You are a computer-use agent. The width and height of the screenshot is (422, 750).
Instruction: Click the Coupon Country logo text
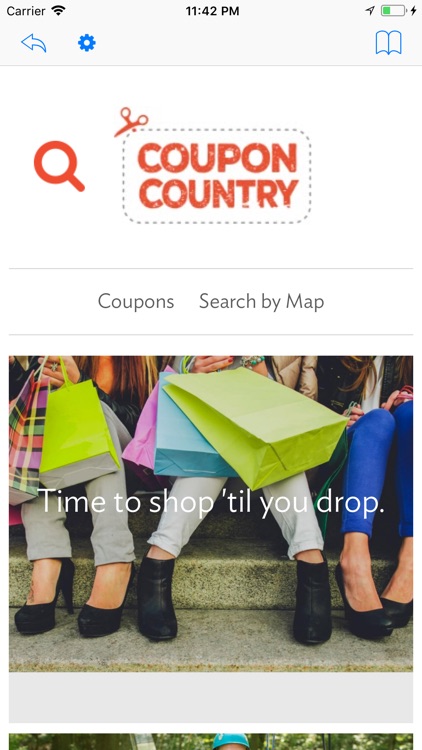(218, 176)
